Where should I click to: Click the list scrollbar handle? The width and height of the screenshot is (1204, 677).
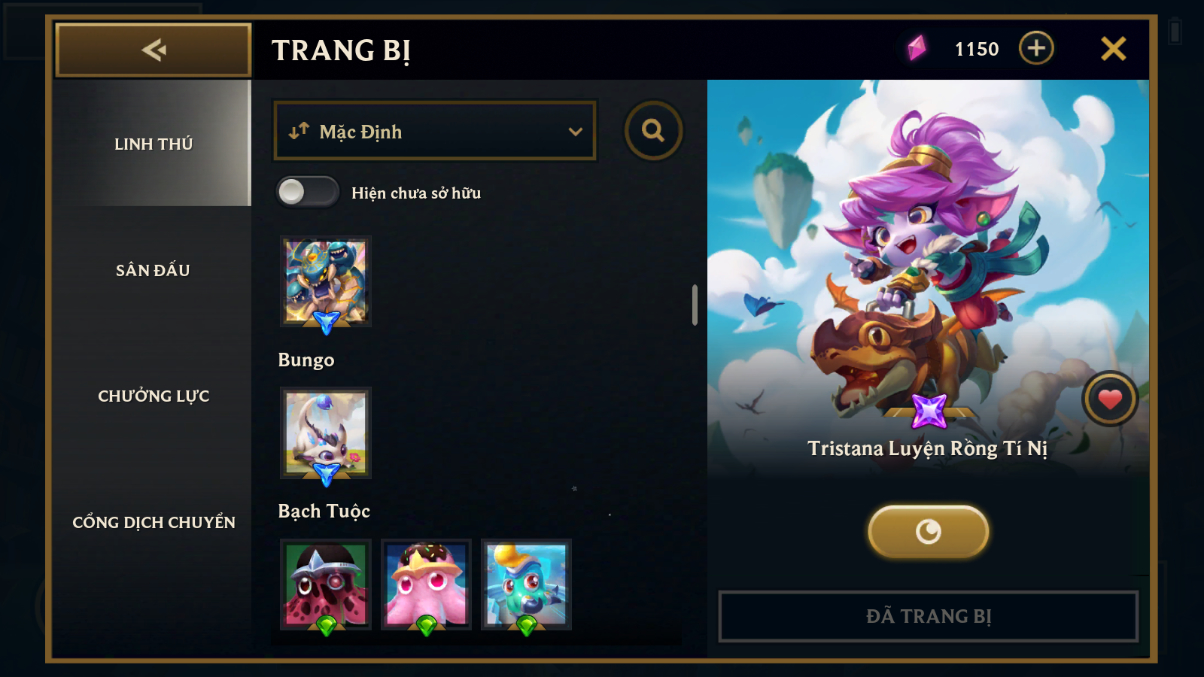[x=695, y=305]
